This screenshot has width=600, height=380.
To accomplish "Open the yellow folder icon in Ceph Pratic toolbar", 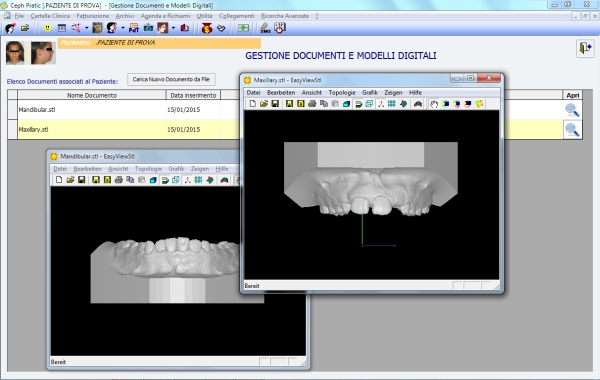I will [25, 28].
